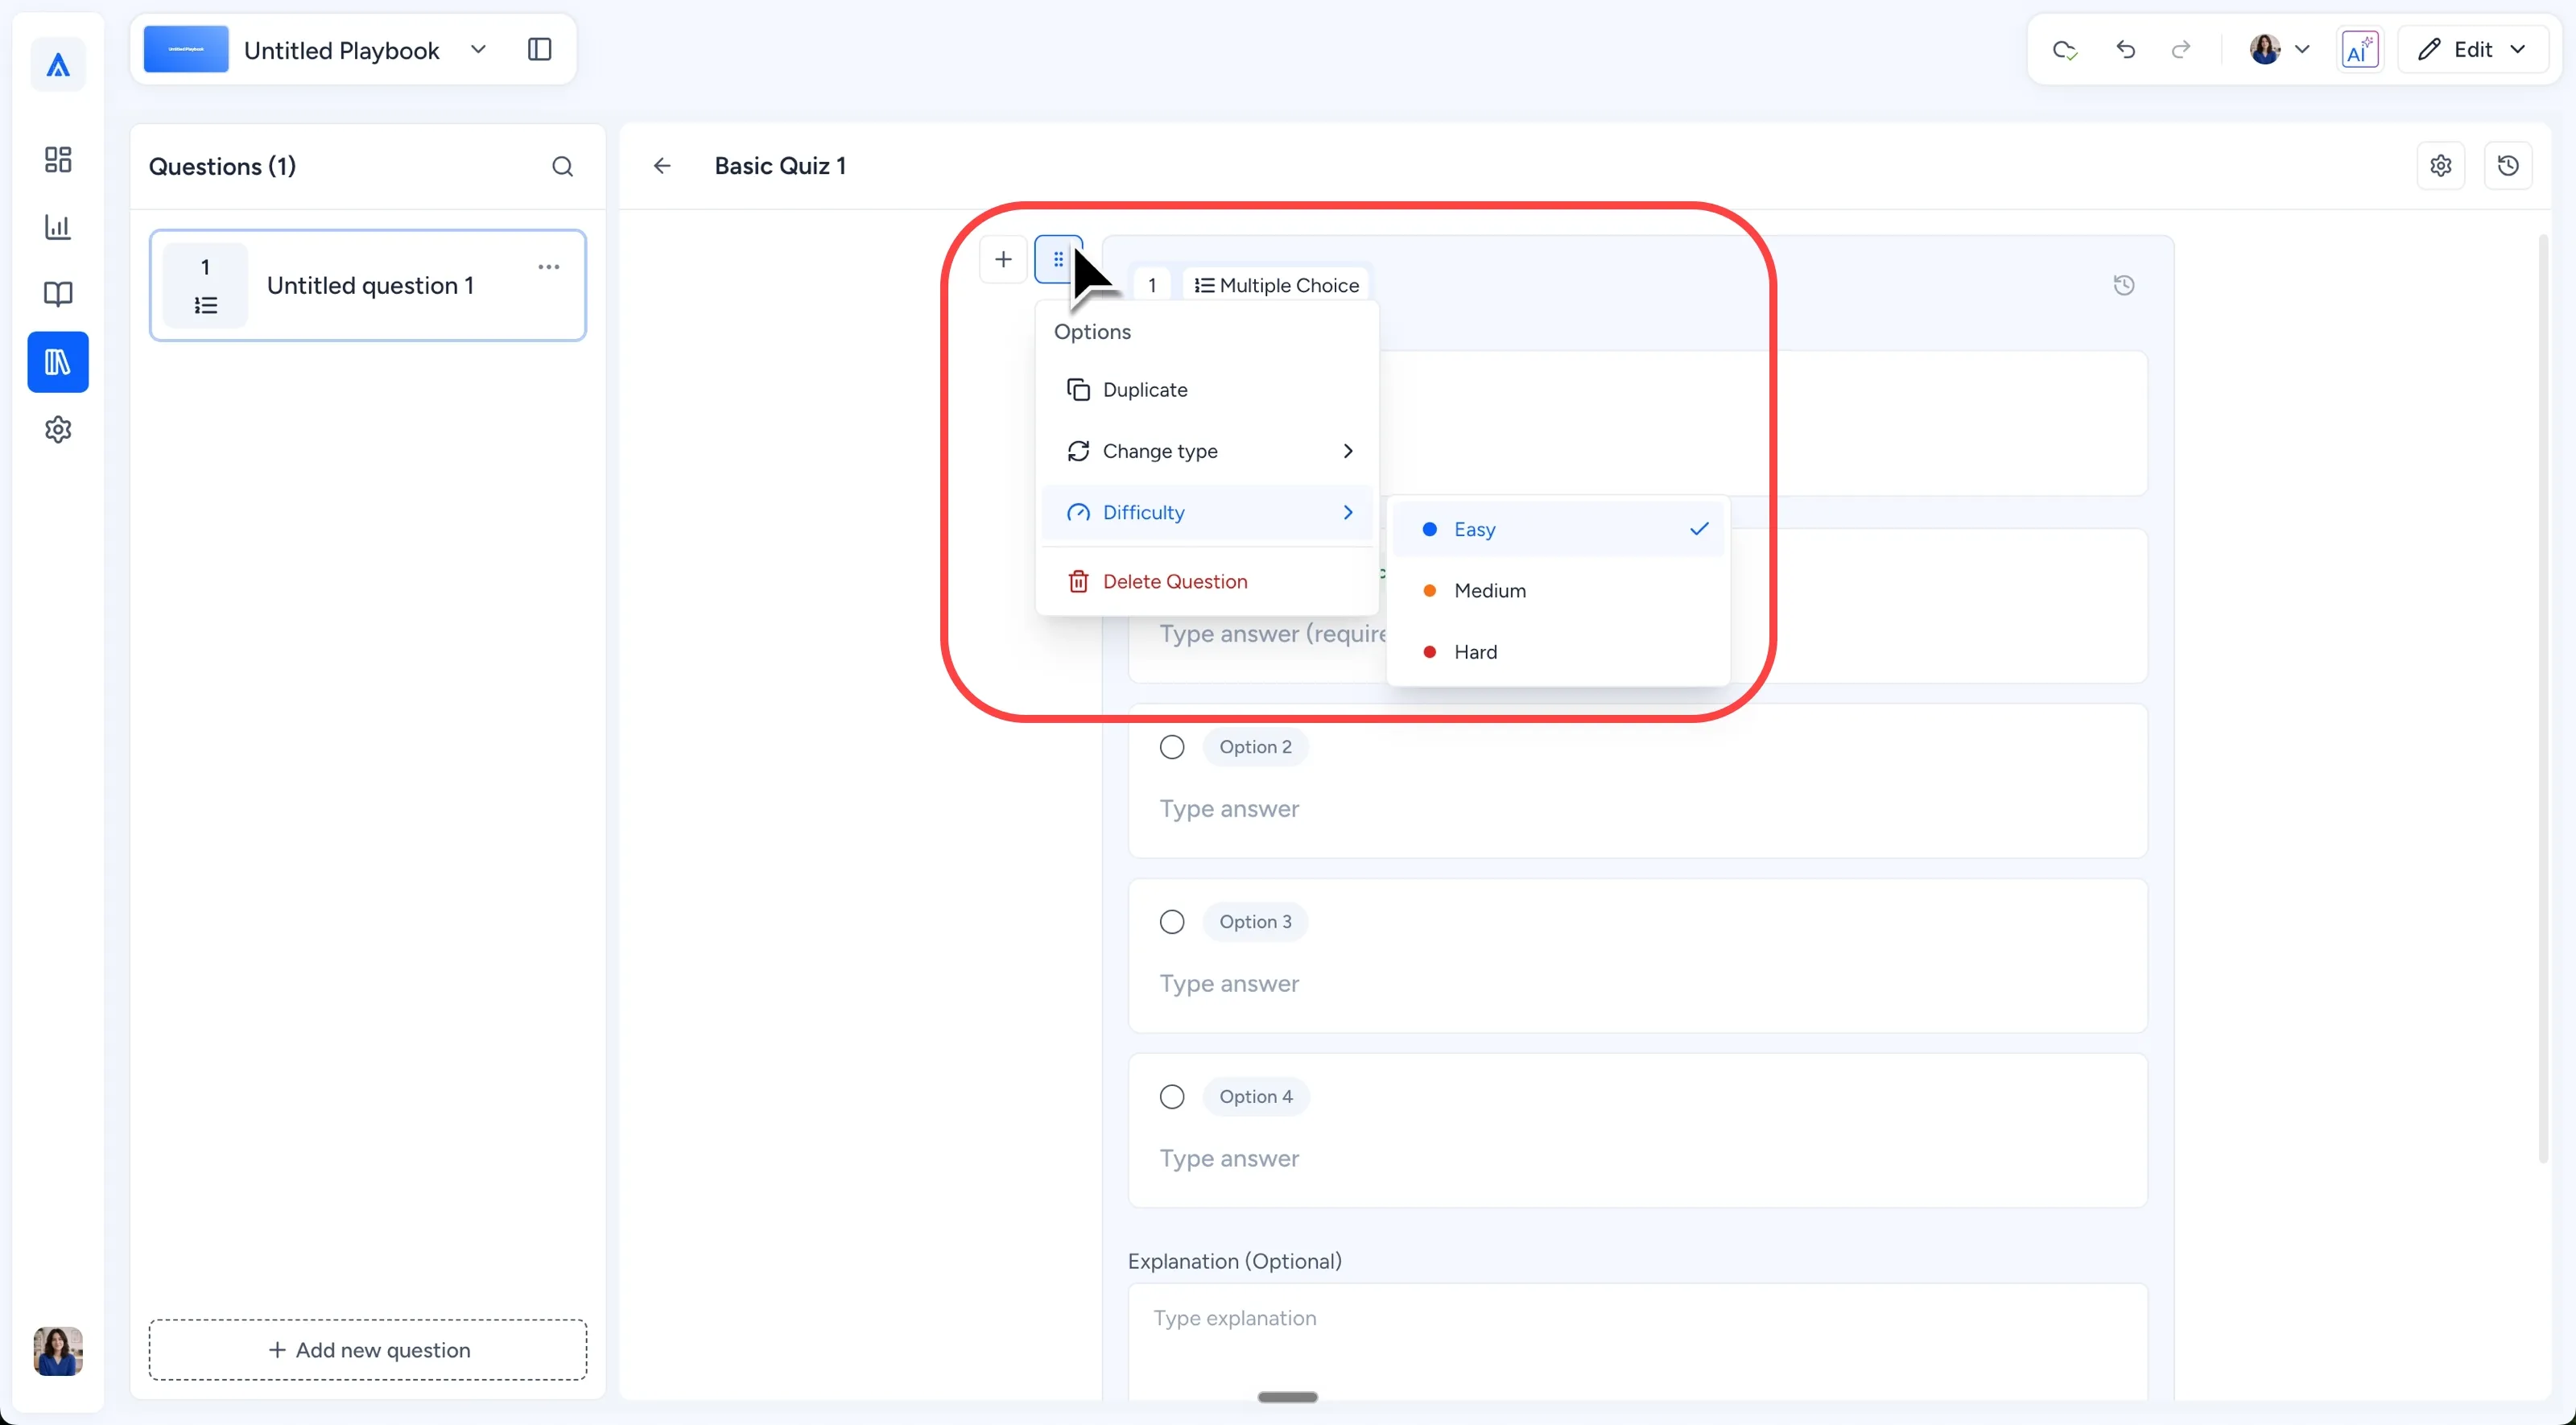Open the Edit mode dropdown
The image size is (2576, 1425).
(2472, 49)
